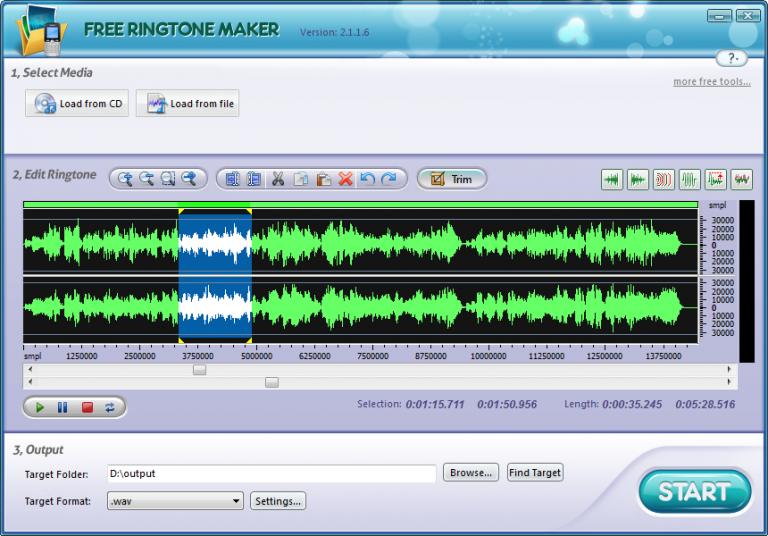Click the Zoom In magnifier icon
The image size is (768, 536).
tap(125, 179)
